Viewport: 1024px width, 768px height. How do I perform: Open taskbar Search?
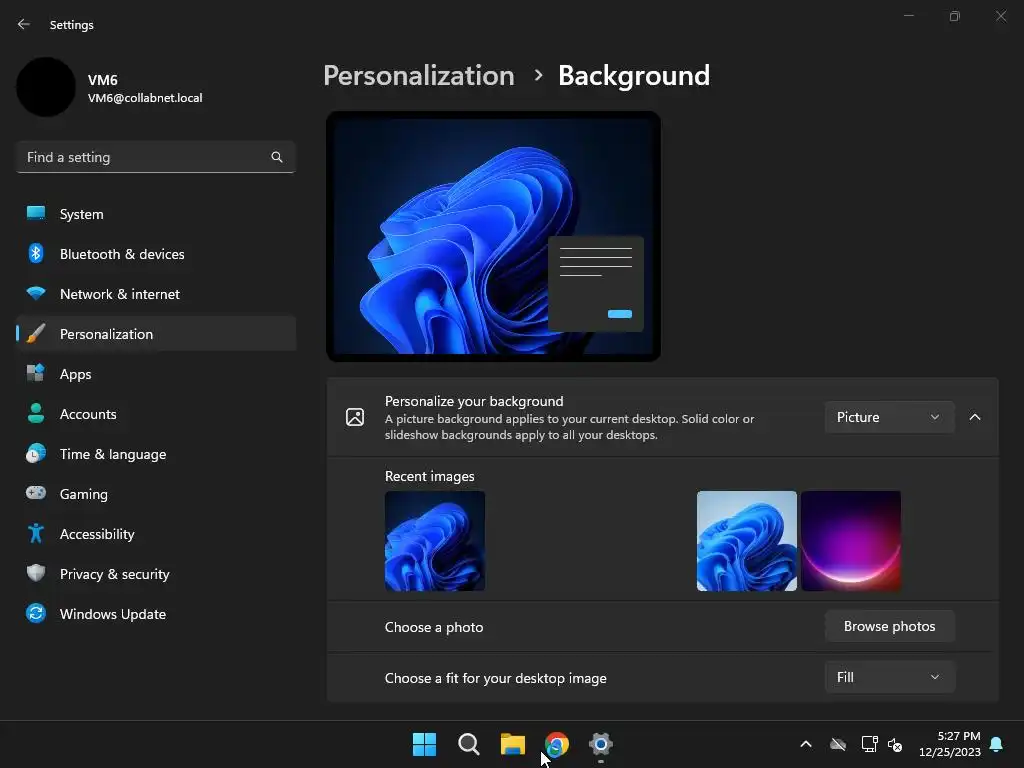(469, 744)
